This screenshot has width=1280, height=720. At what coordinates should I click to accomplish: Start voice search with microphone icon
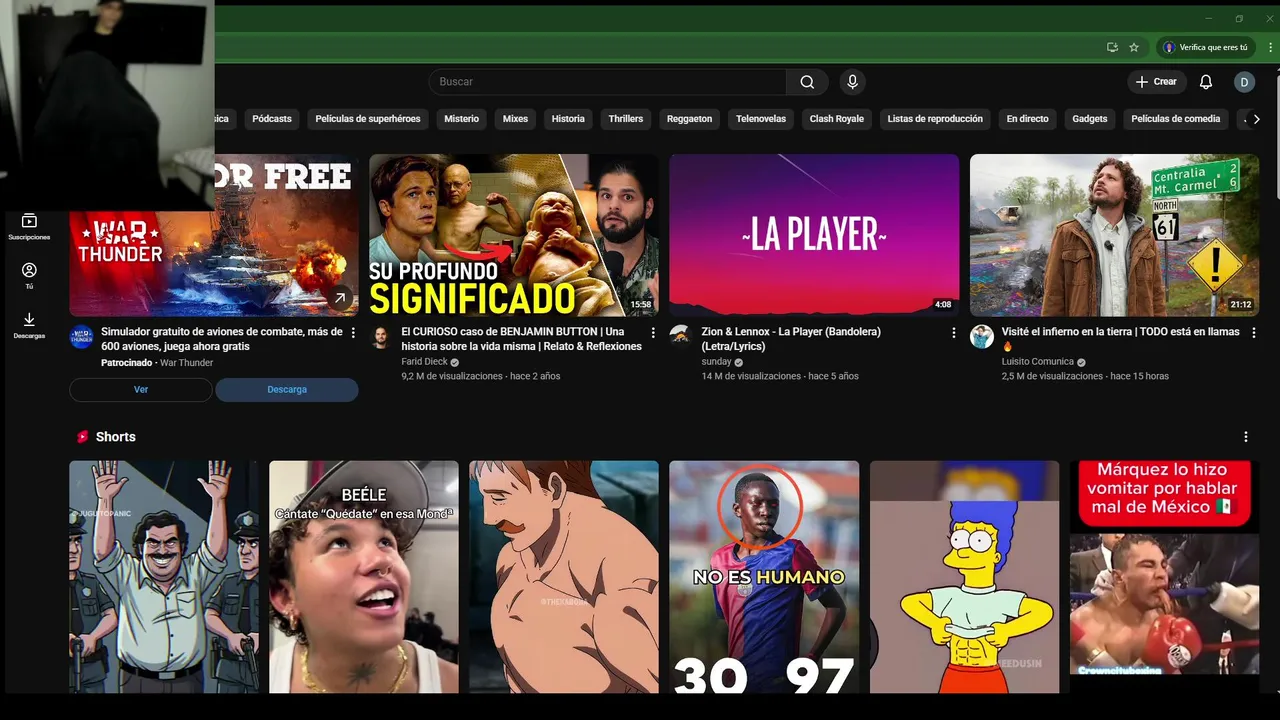pyautogui.click(x=852, y=82)
